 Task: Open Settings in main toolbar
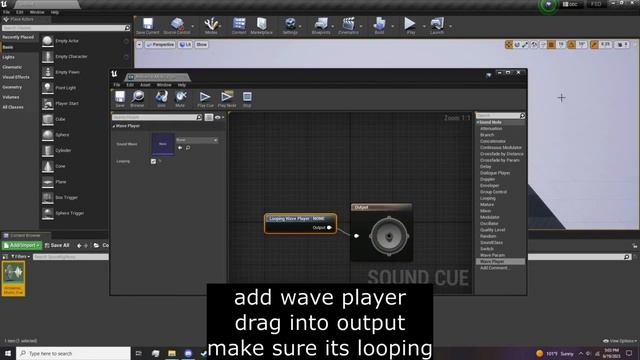290,26
